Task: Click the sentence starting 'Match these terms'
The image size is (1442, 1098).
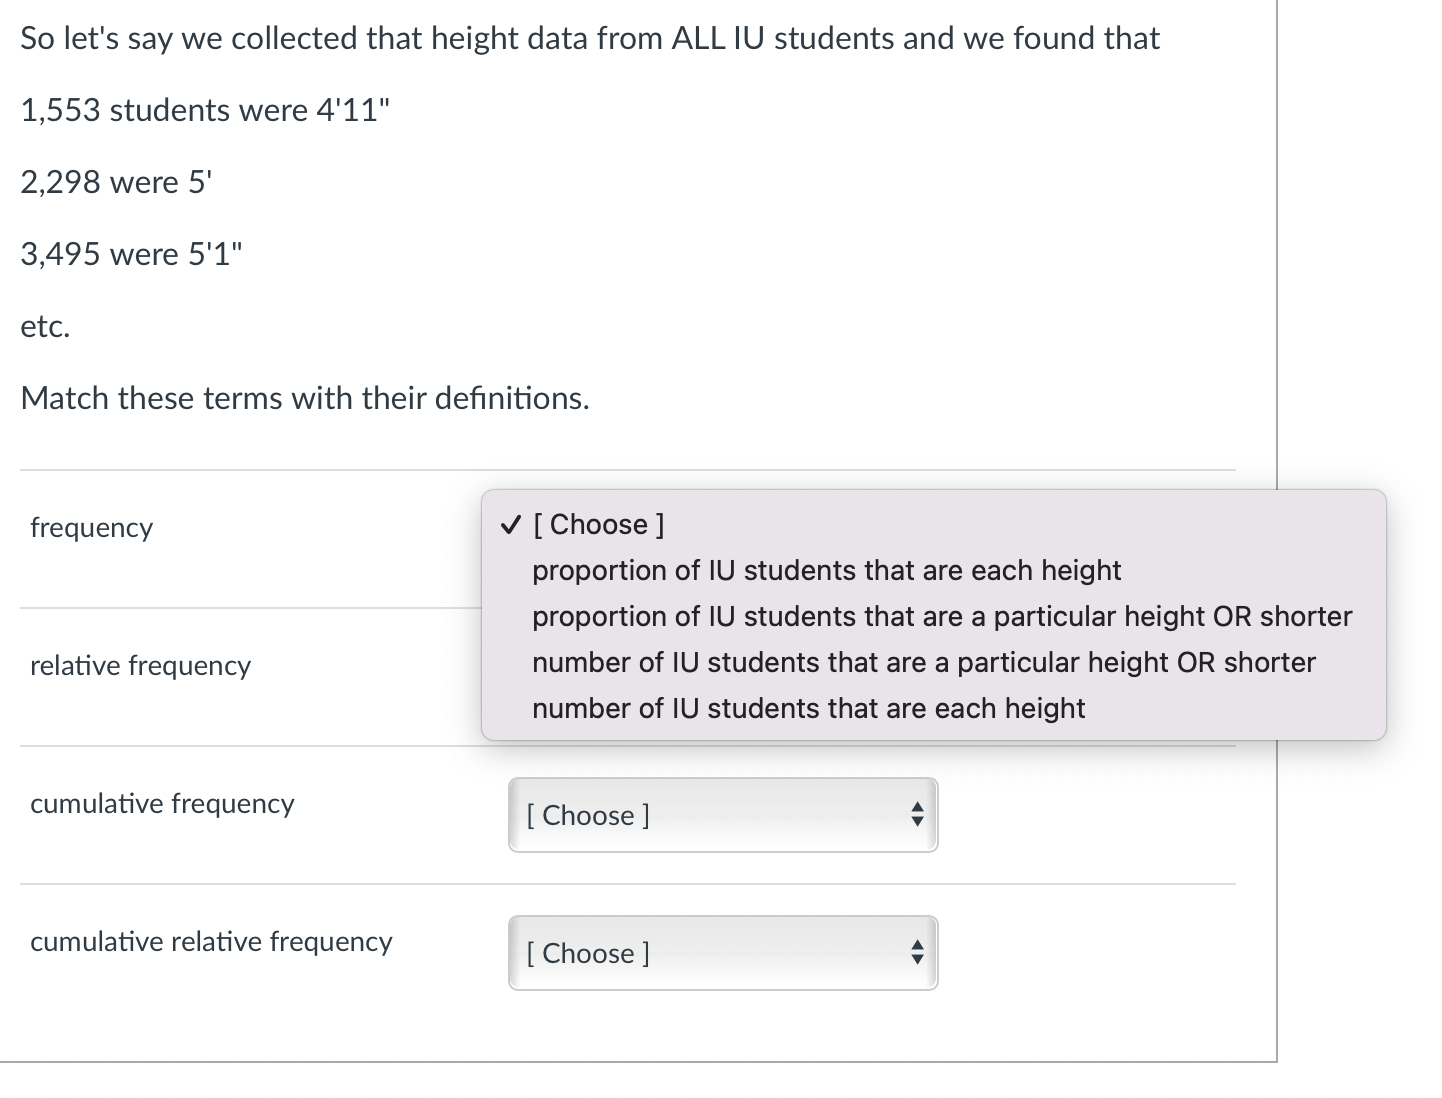Action: pyautogui.click(x=305, y=398)
